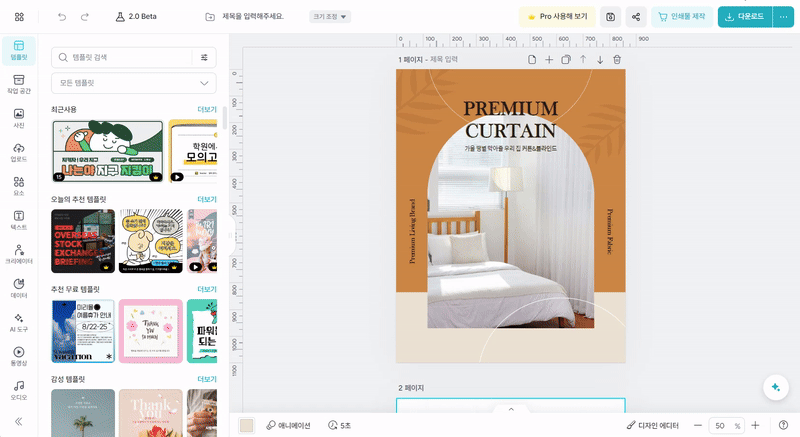Collapse the left sidebar with the double-arrow
This screenshot has height=437, width=800.
click(x=19, y=421)
